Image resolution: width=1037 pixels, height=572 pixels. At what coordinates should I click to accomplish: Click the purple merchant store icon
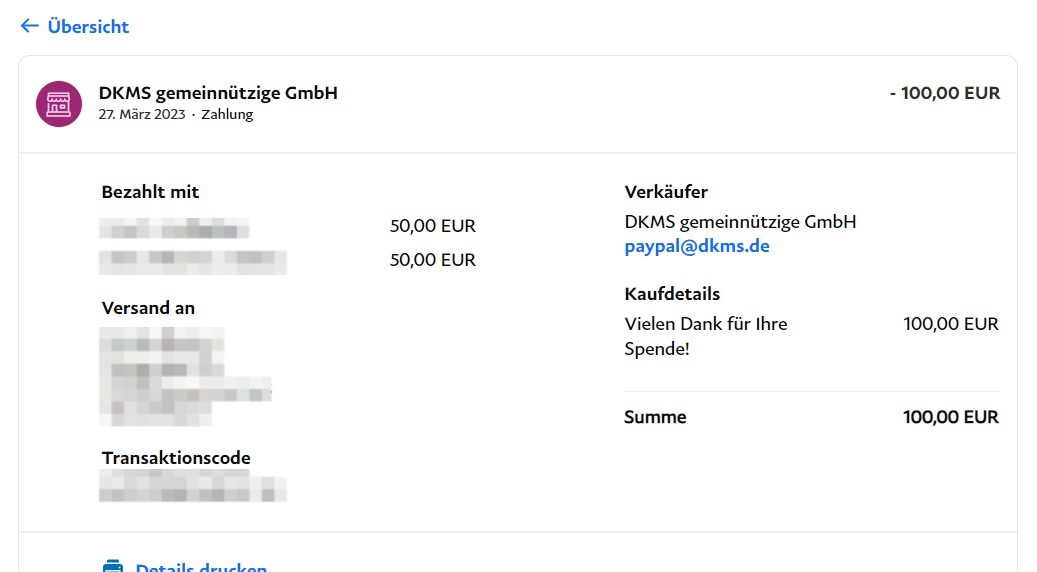59,103
